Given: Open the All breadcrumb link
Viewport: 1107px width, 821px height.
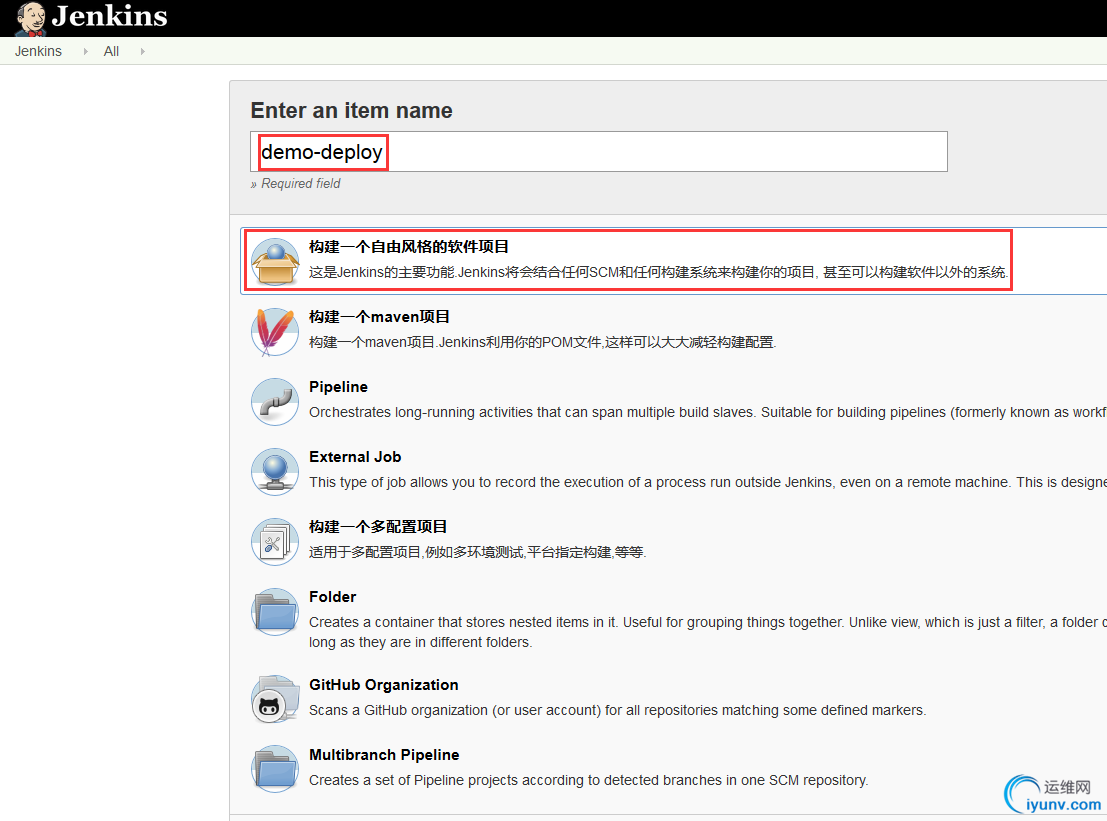Looking at the screenshot, I should pyautogui.click(x=111, y=52).
